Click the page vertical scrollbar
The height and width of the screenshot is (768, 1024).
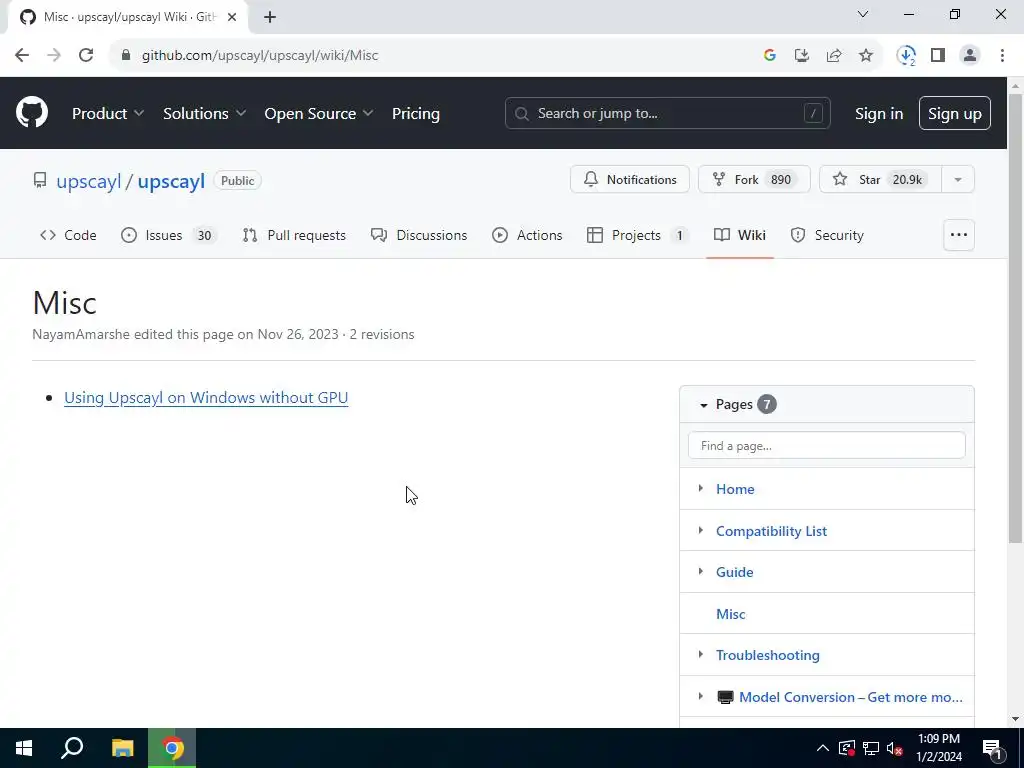coord(1015,318)
